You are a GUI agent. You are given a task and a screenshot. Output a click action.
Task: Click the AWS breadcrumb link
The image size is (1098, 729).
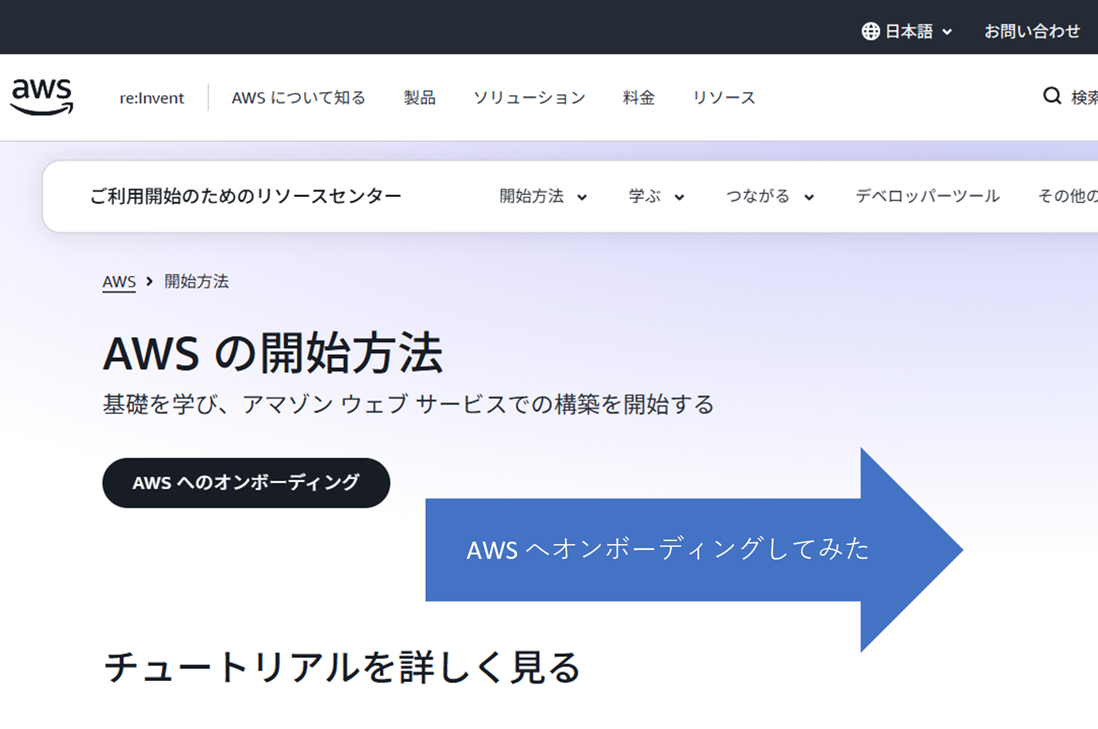(x=119, y=282)
